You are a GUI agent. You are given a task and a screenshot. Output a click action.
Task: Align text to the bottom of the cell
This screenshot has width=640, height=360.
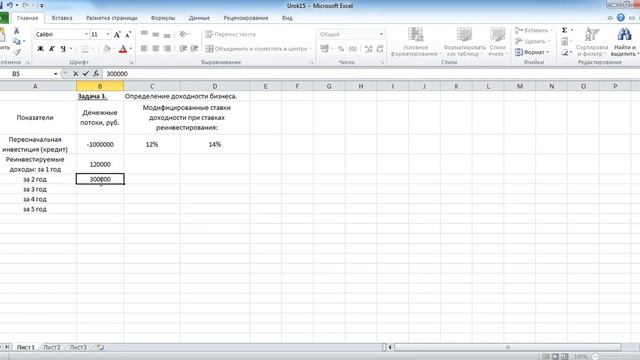click(167, 35)
